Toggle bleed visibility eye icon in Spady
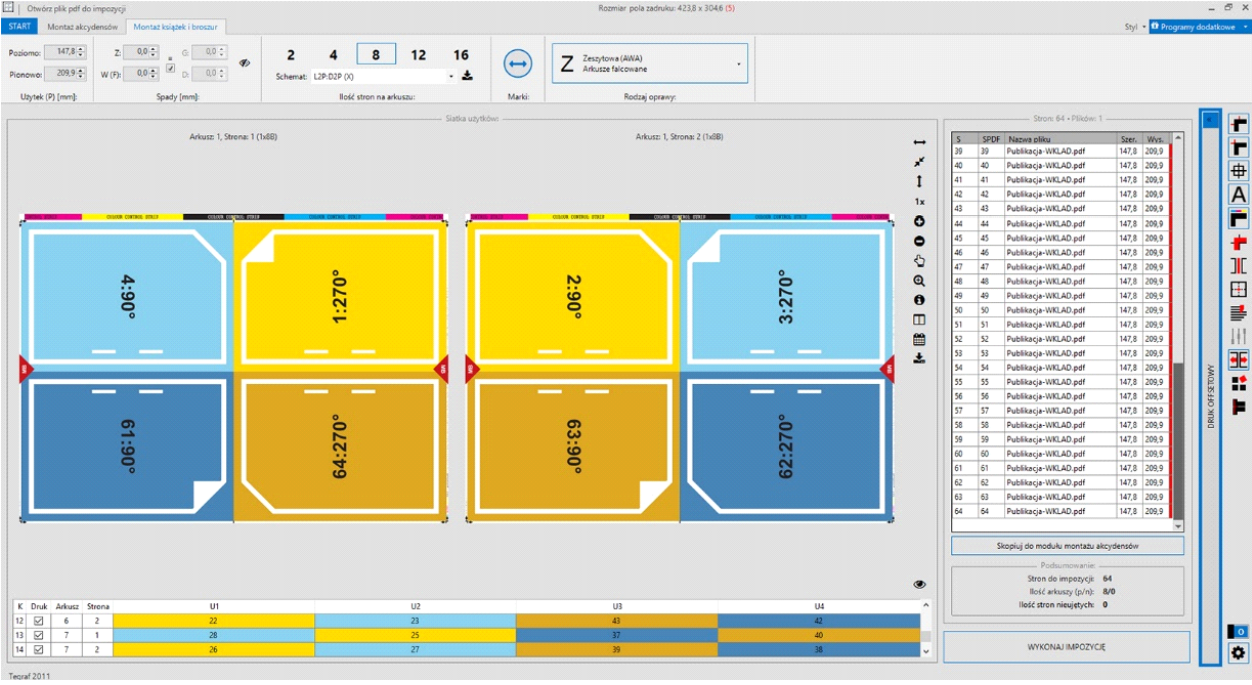This screenshot has height=685, width=1252. 244,63
